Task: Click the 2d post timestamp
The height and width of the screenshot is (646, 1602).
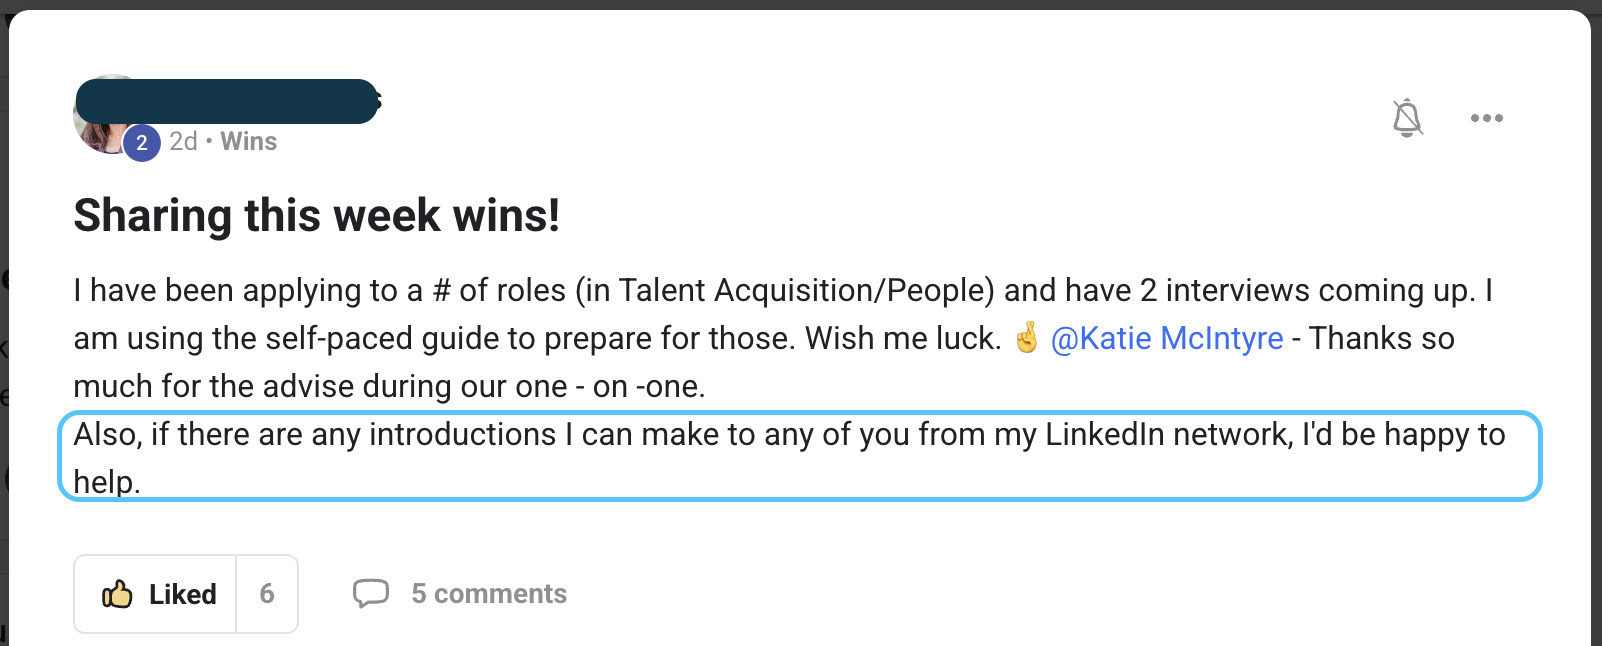Action: (183, 142)
